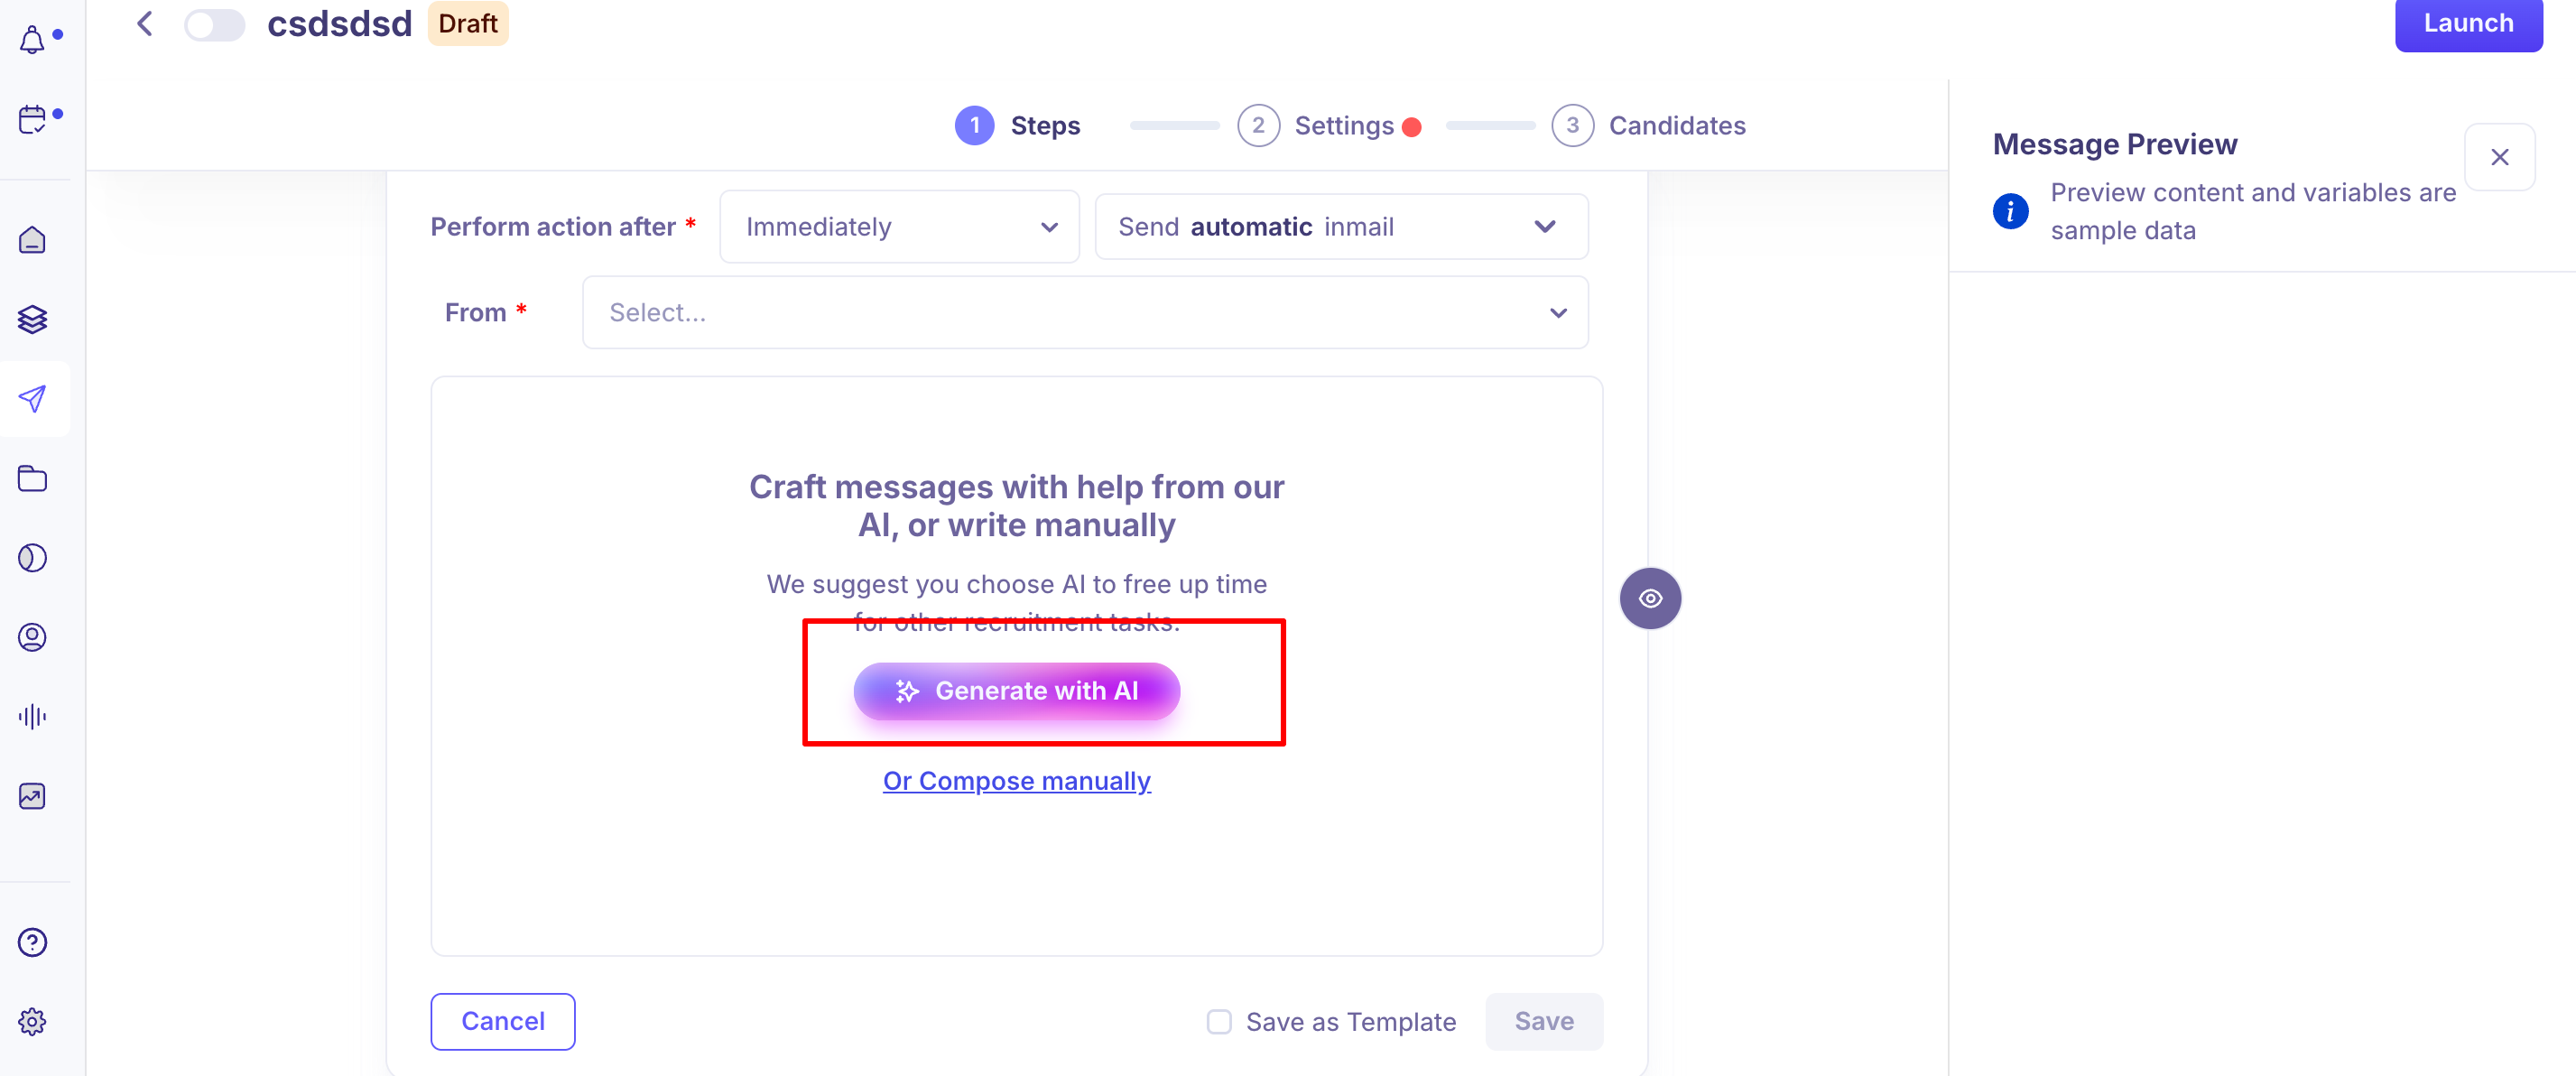Go to the home icon in sidebar

click(x=33, y=240)
